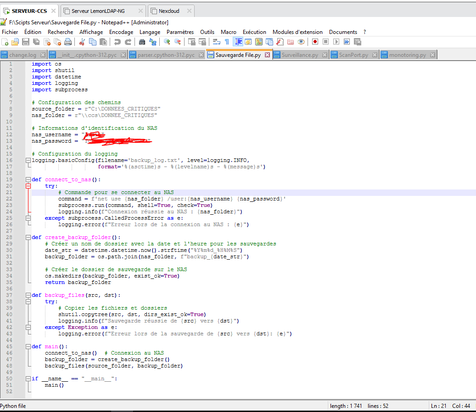
Task: Collapse the create_backup_folder function fold marker
Action: click(x=28, y=238)
